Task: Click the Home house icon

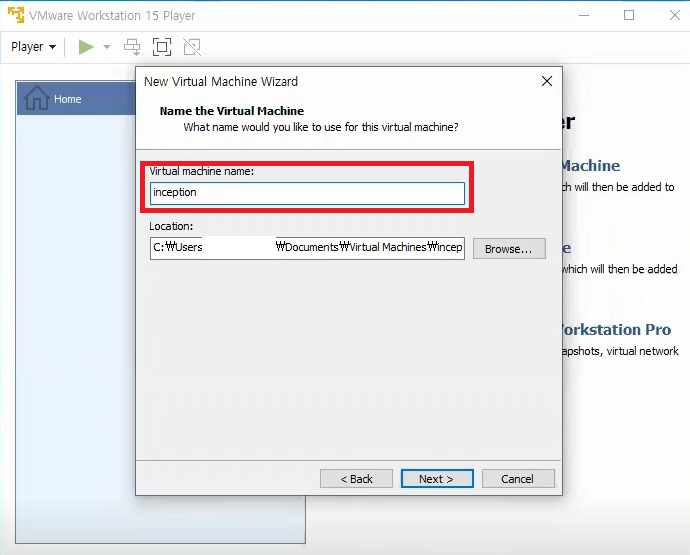Action: coord(36,97)
